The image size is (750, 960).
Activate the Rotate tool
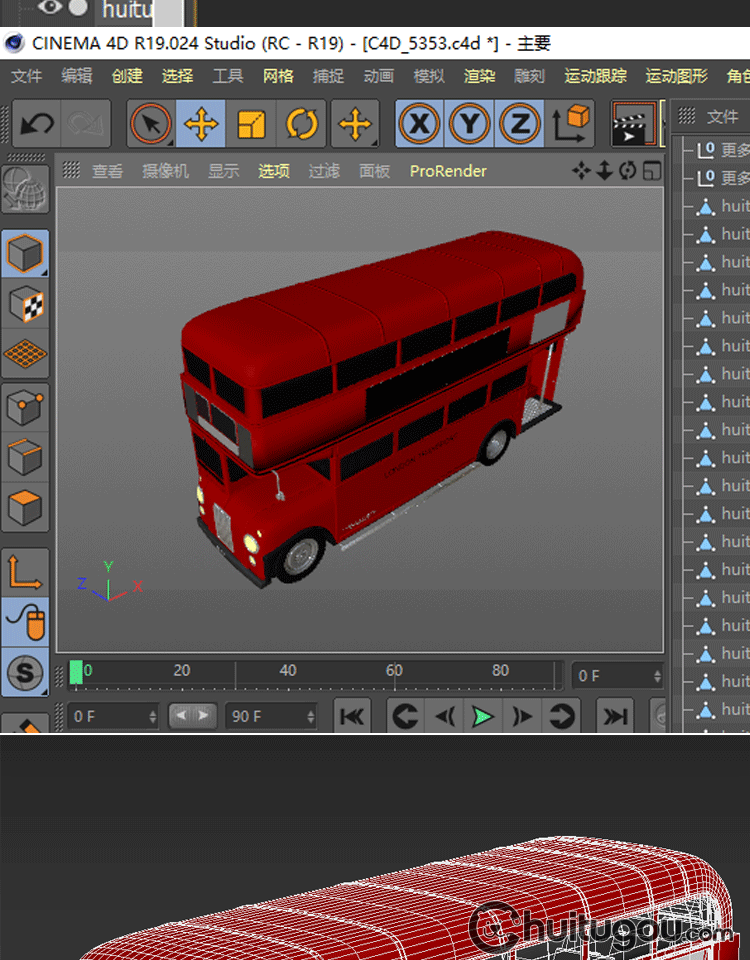[301, 124]
